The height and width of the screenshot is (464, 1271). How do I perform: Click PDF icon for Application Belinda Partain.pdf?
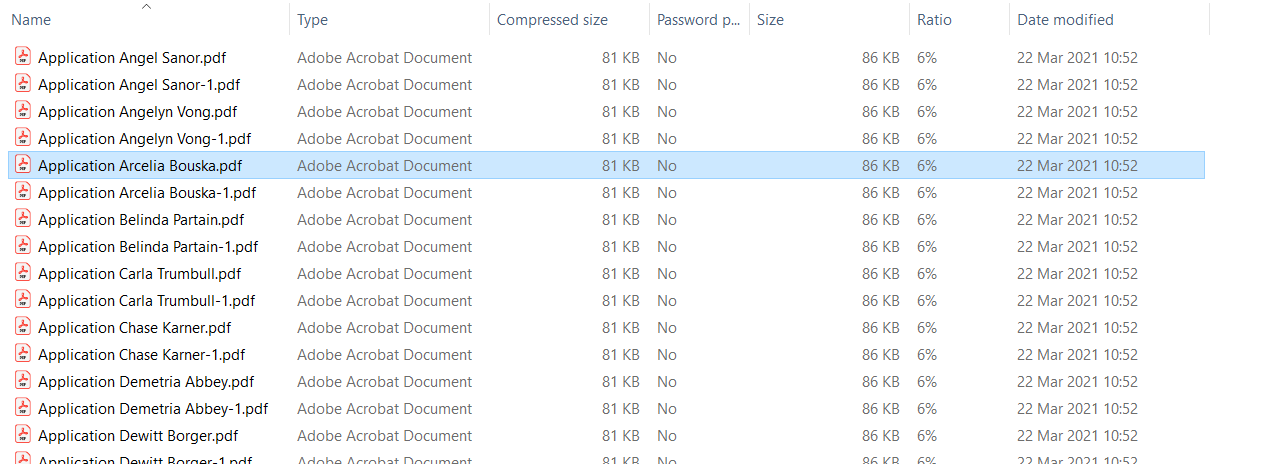coord(22,219)
